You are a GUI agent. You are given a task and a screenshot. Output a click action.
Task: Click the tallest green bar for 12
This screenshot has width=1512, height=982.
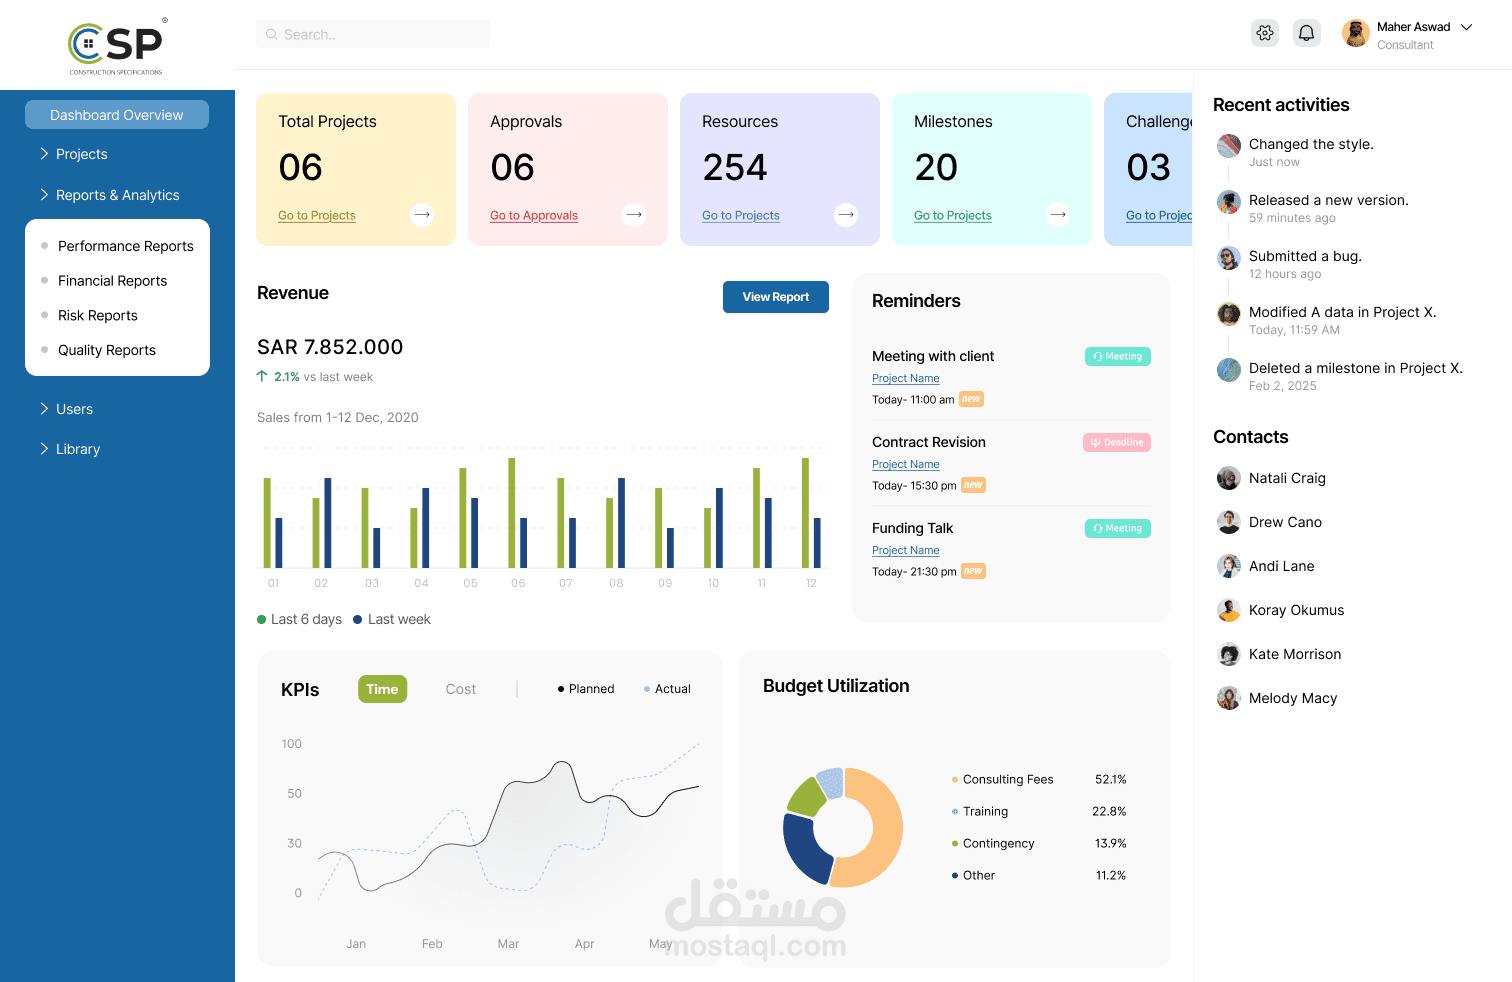point(805,513)
